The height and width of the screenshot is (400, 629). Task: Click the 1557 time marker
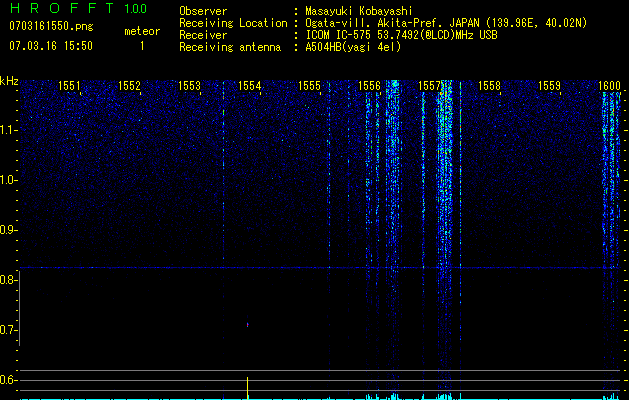[x=429, y=85]
